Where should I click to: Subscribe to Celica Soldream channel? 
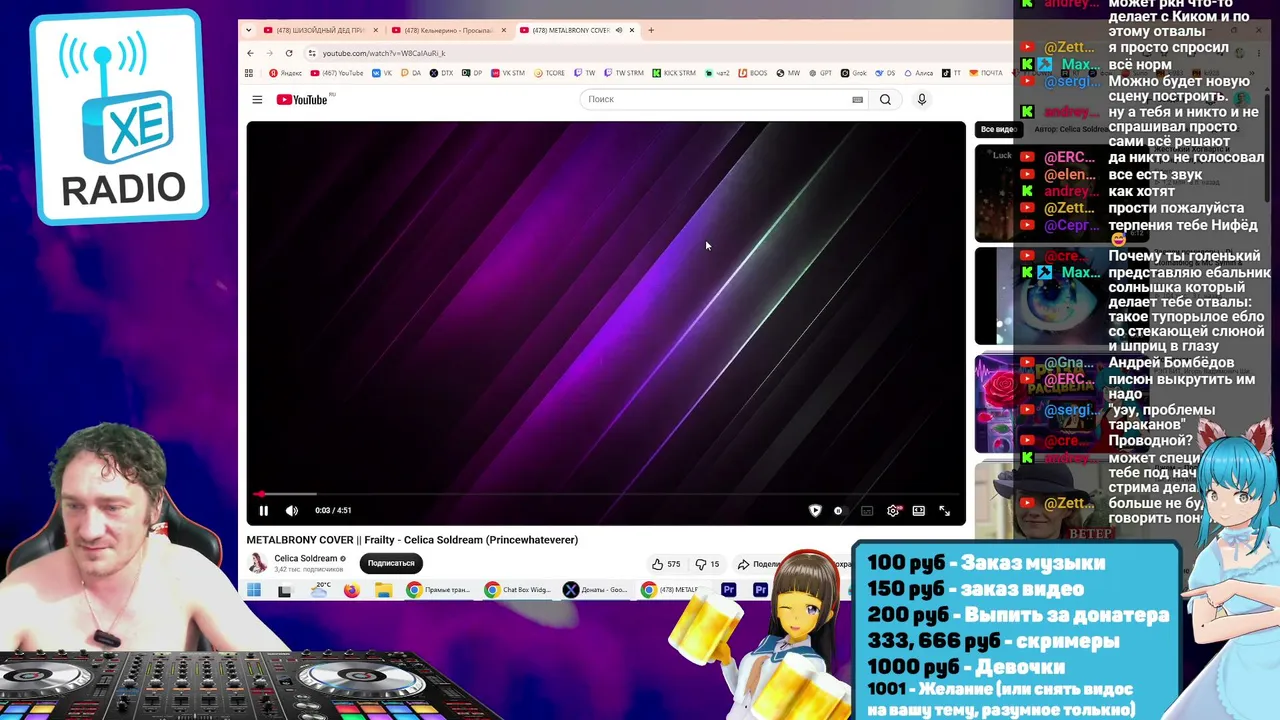coord(391,564)
